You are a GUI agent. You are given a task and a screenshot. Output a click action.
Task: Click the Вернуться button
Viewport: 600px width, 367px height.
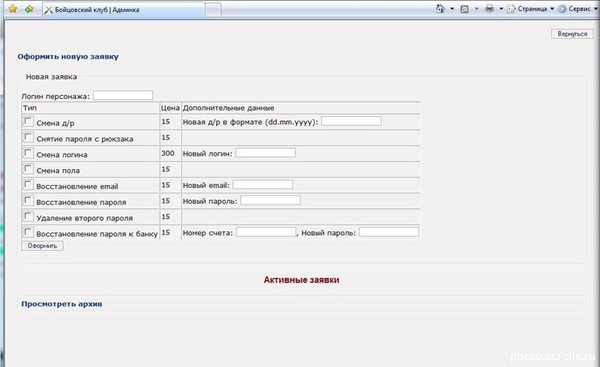click(572, 34)
